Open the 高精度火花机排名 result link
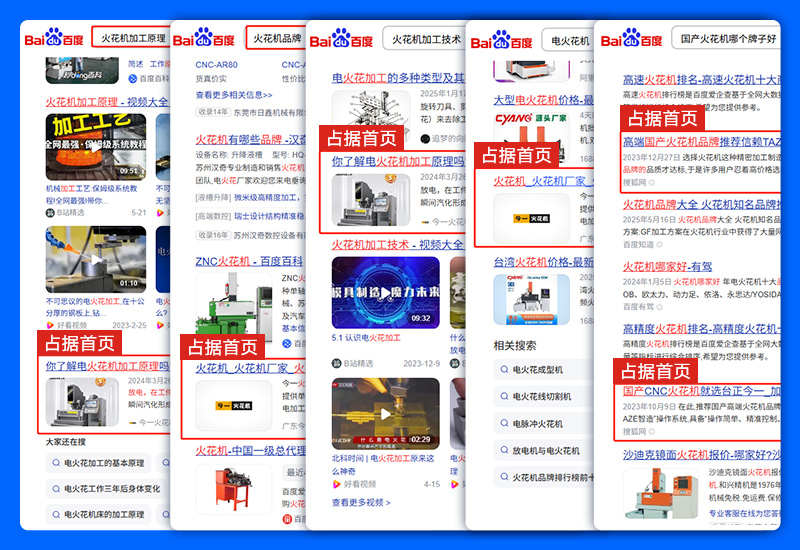The height and width of the screenshot is (550, 800). coord(702,329)
